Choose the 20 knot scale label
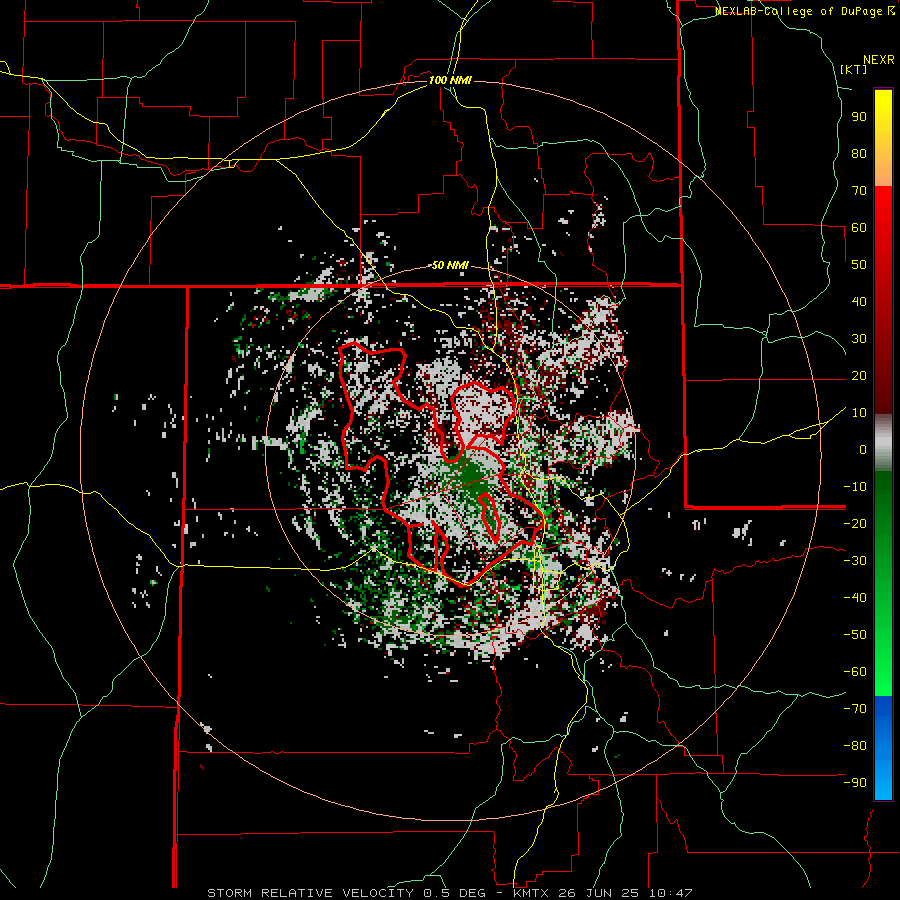Viewport: 900px width, 900px height. tap(859, 375)
